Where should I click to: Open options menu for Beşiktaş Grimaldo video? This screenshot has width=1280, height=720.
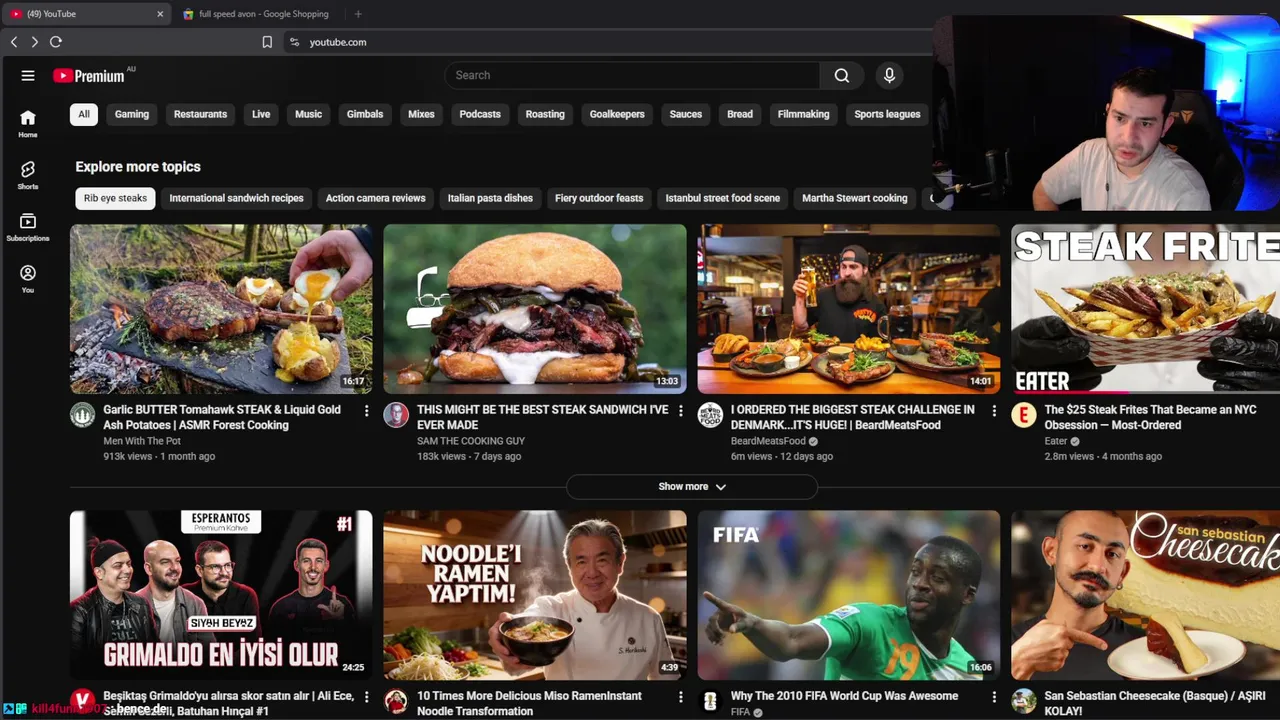click(x=366, y=697)
